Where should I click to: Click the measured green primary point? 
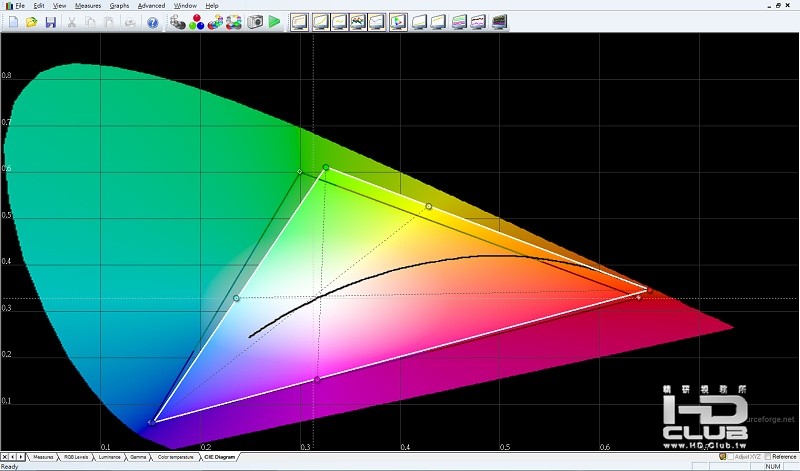[326, 167]
